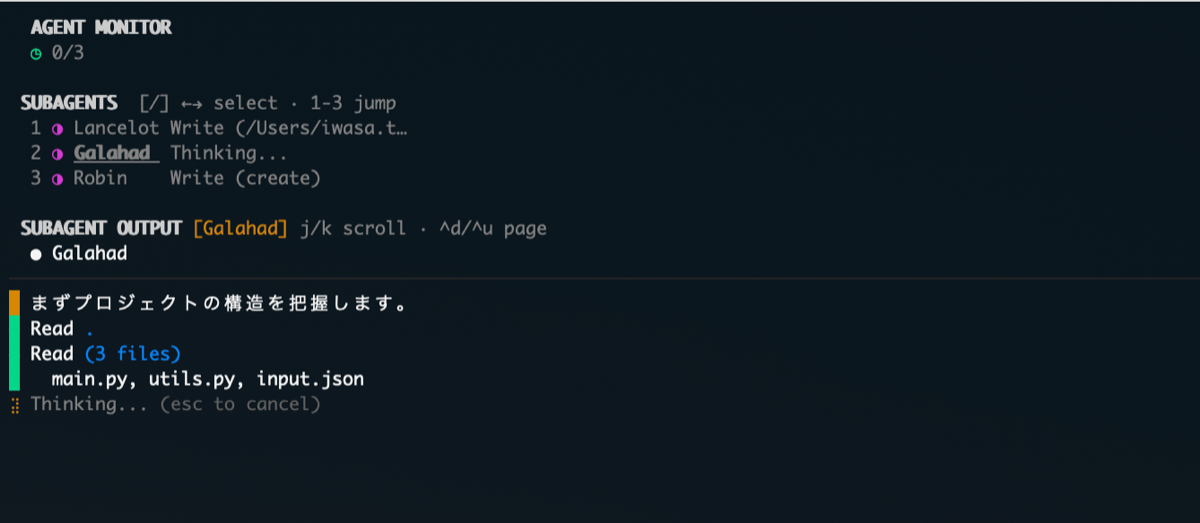
Task: Click the white bullet before Galahad output
Action: (x=36, y=254)
